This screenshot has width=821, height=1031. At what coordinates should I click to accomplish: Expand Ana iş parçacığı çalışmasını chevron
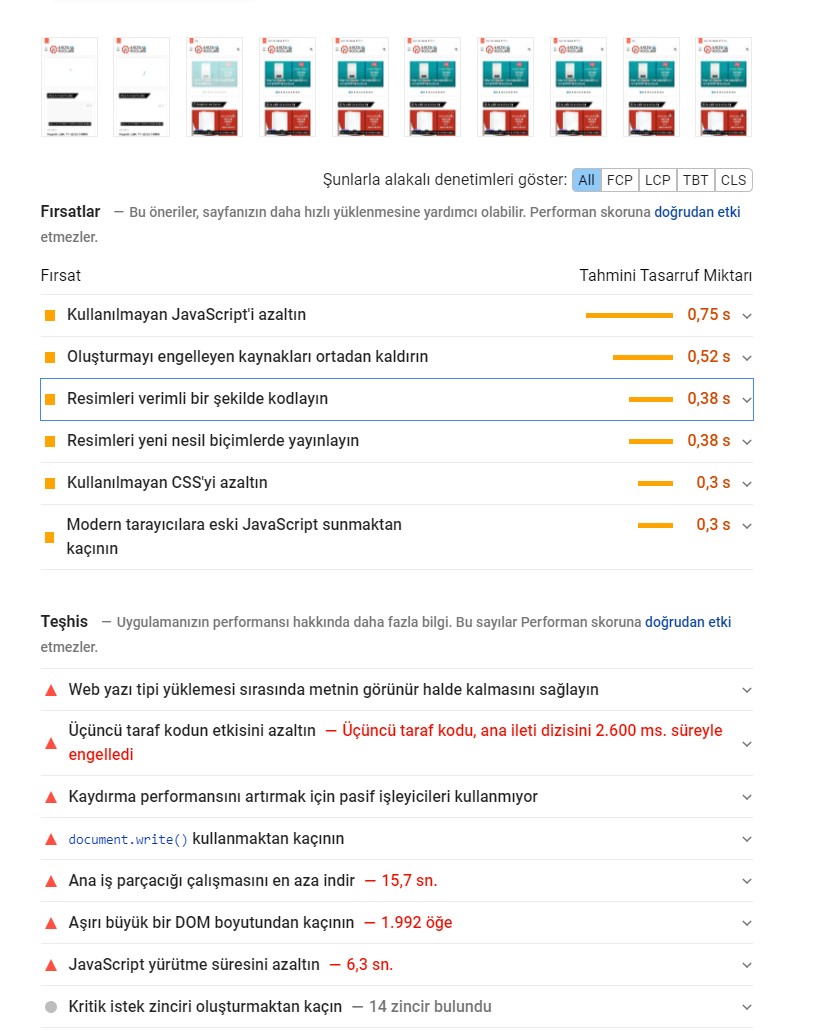pos(747,881)
